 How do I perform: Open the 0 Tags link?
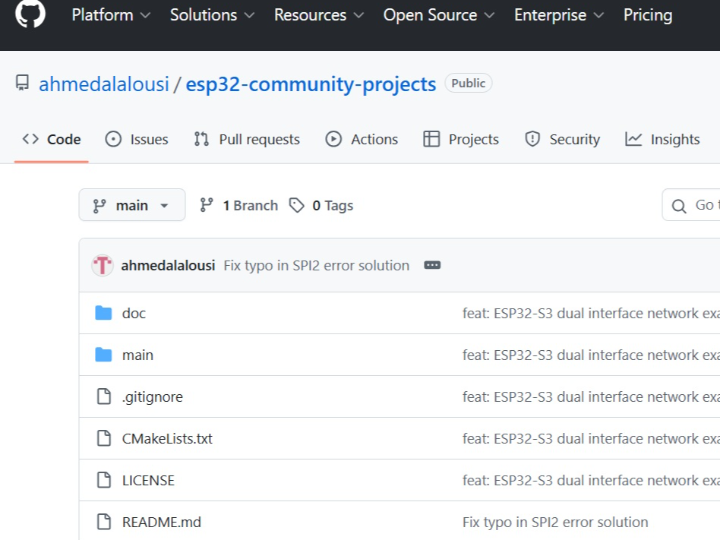[321, 205]
